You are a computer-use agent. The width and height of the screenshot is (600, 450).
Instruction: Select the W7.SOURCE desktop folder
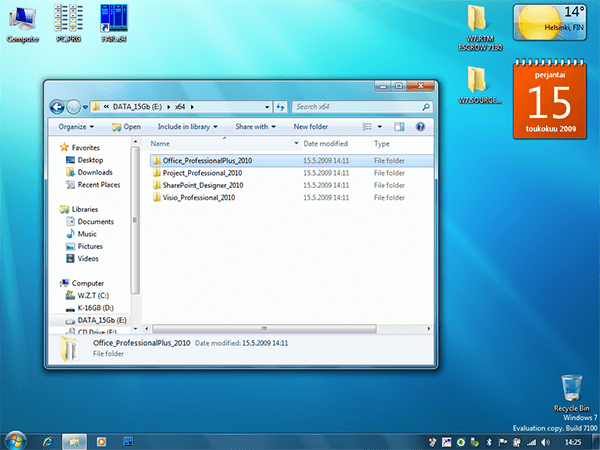pyautogui.click(x=480, y=85)
